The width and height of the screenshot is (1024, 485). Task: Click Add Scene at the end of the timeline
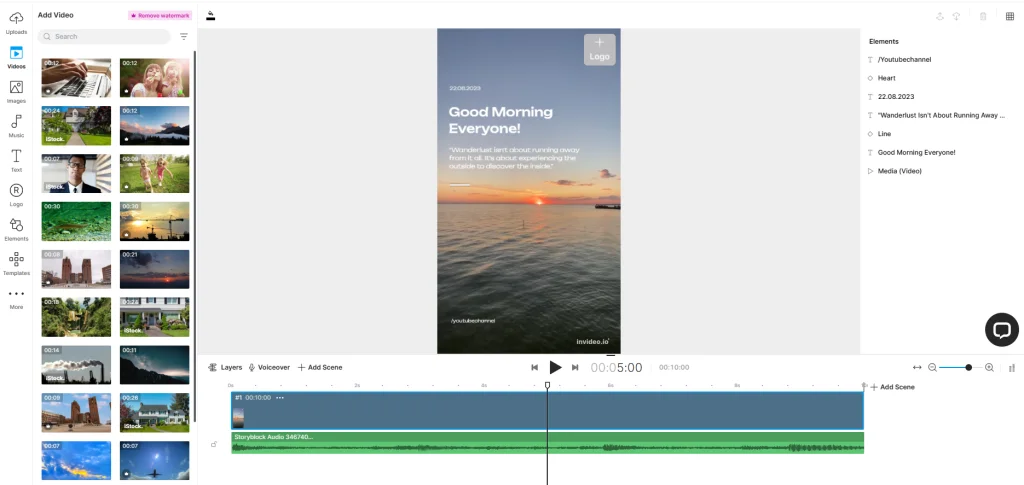tap(893, 387)
